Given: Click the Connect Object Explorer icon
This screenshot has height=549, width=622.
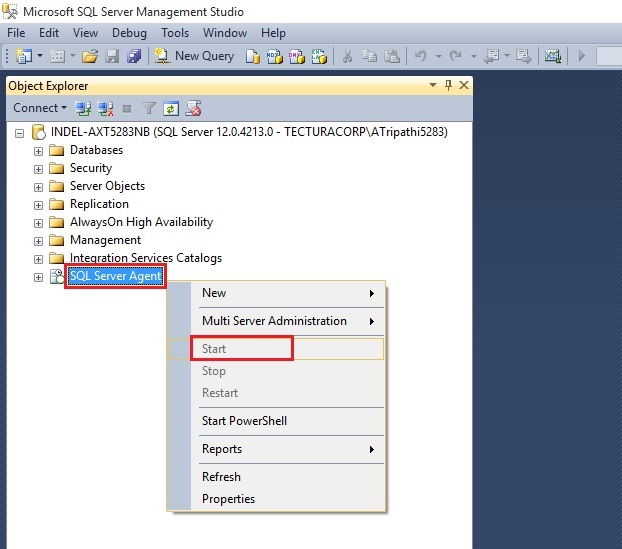Looking at the screenshot, I should tap(83, 108).
